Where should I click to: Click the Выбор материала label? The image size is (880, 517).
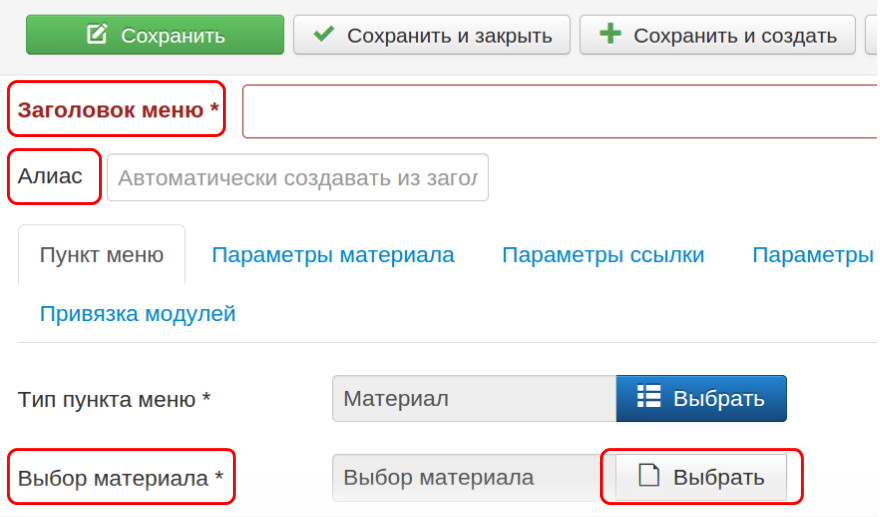[121, 477]
